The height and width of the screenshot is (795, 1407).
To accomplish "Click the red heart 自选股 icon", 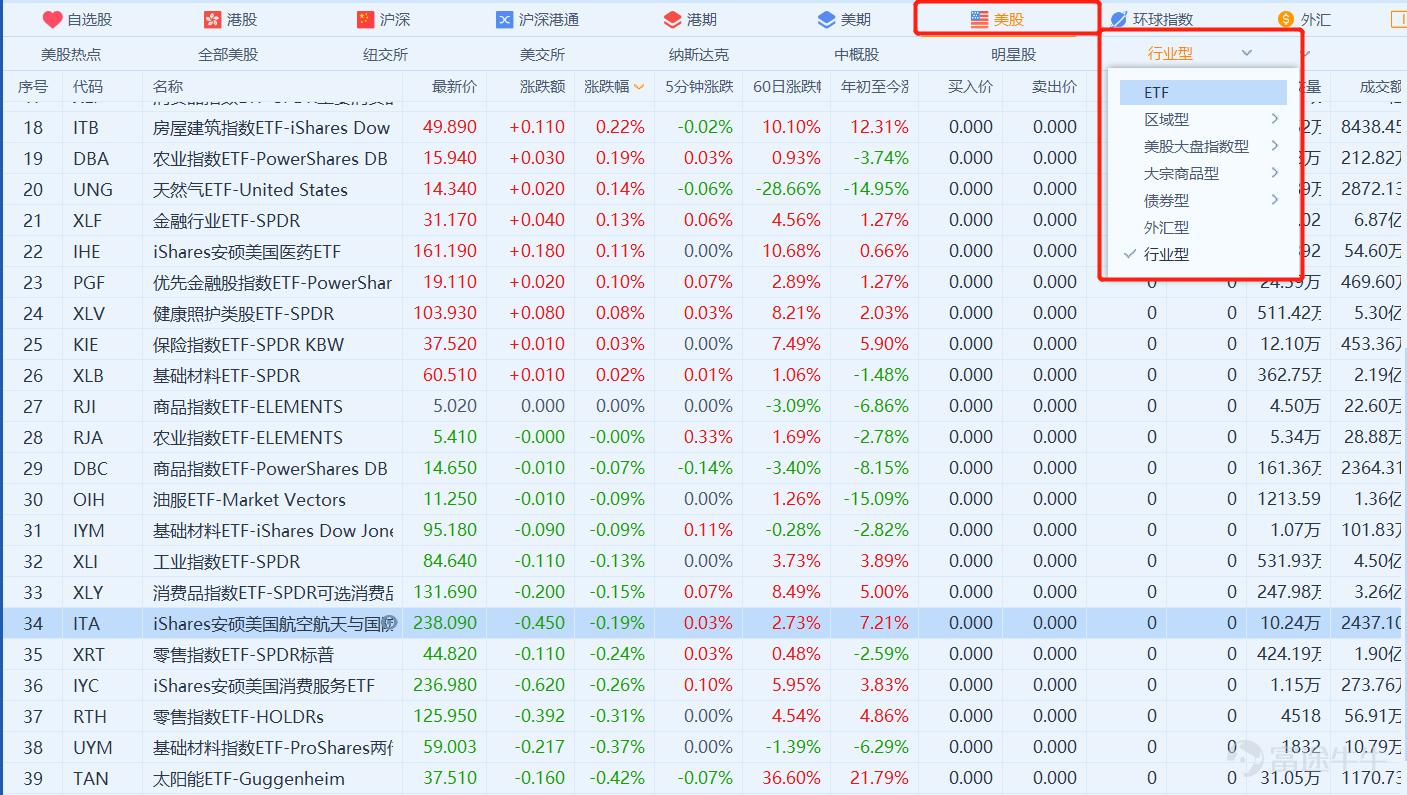I will point(53,19).
